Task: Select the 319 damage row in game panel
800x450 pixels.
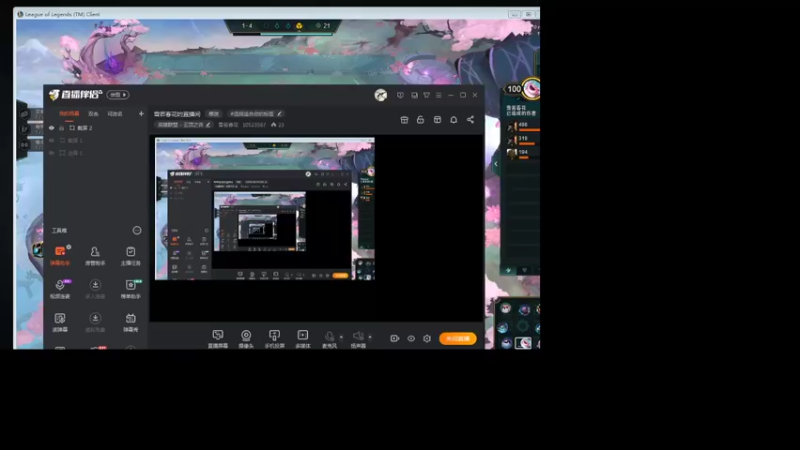Action: 523,141
